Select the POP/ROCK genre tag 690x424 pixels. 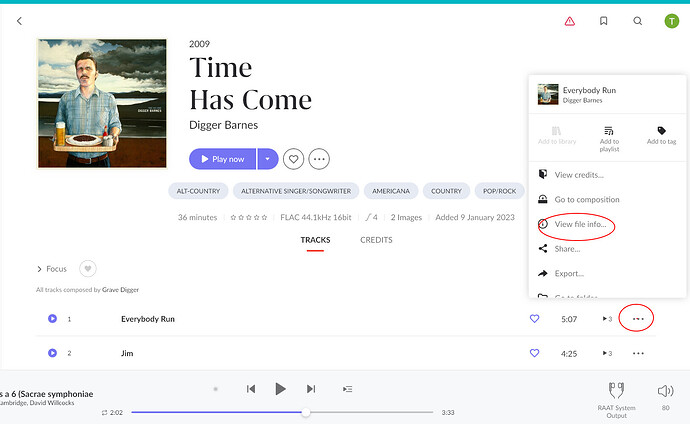tap(499, 191)
